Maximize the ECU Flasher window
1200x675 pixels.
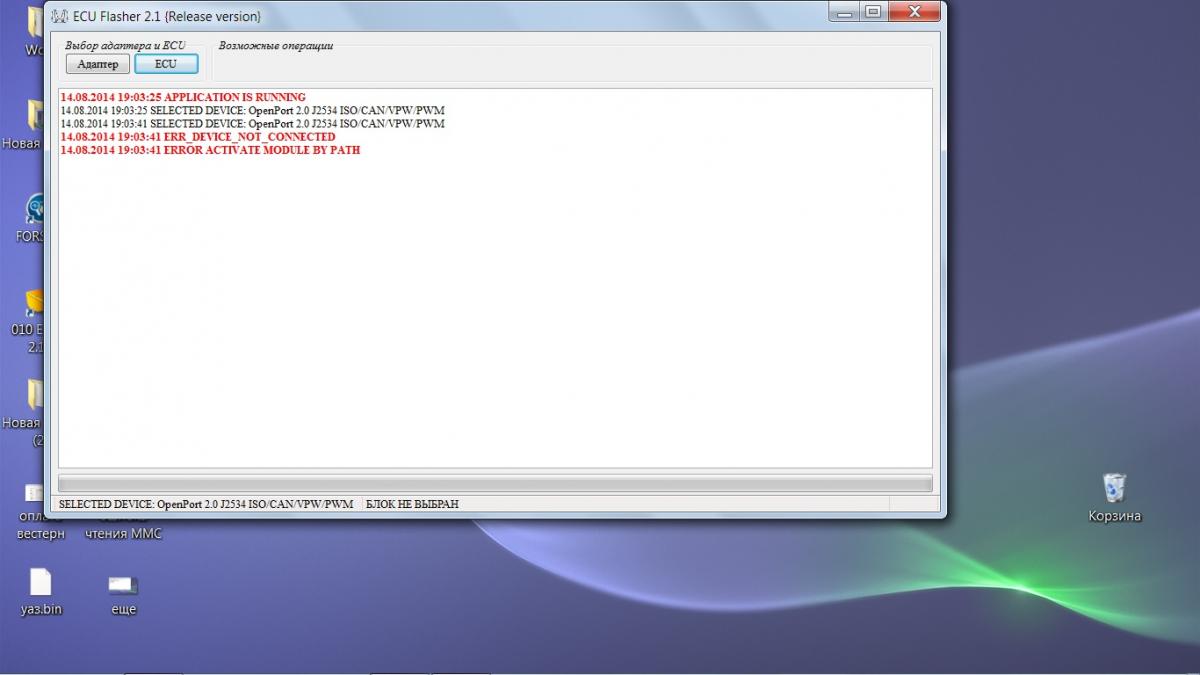pyautogui.click(x=871, y=12)
